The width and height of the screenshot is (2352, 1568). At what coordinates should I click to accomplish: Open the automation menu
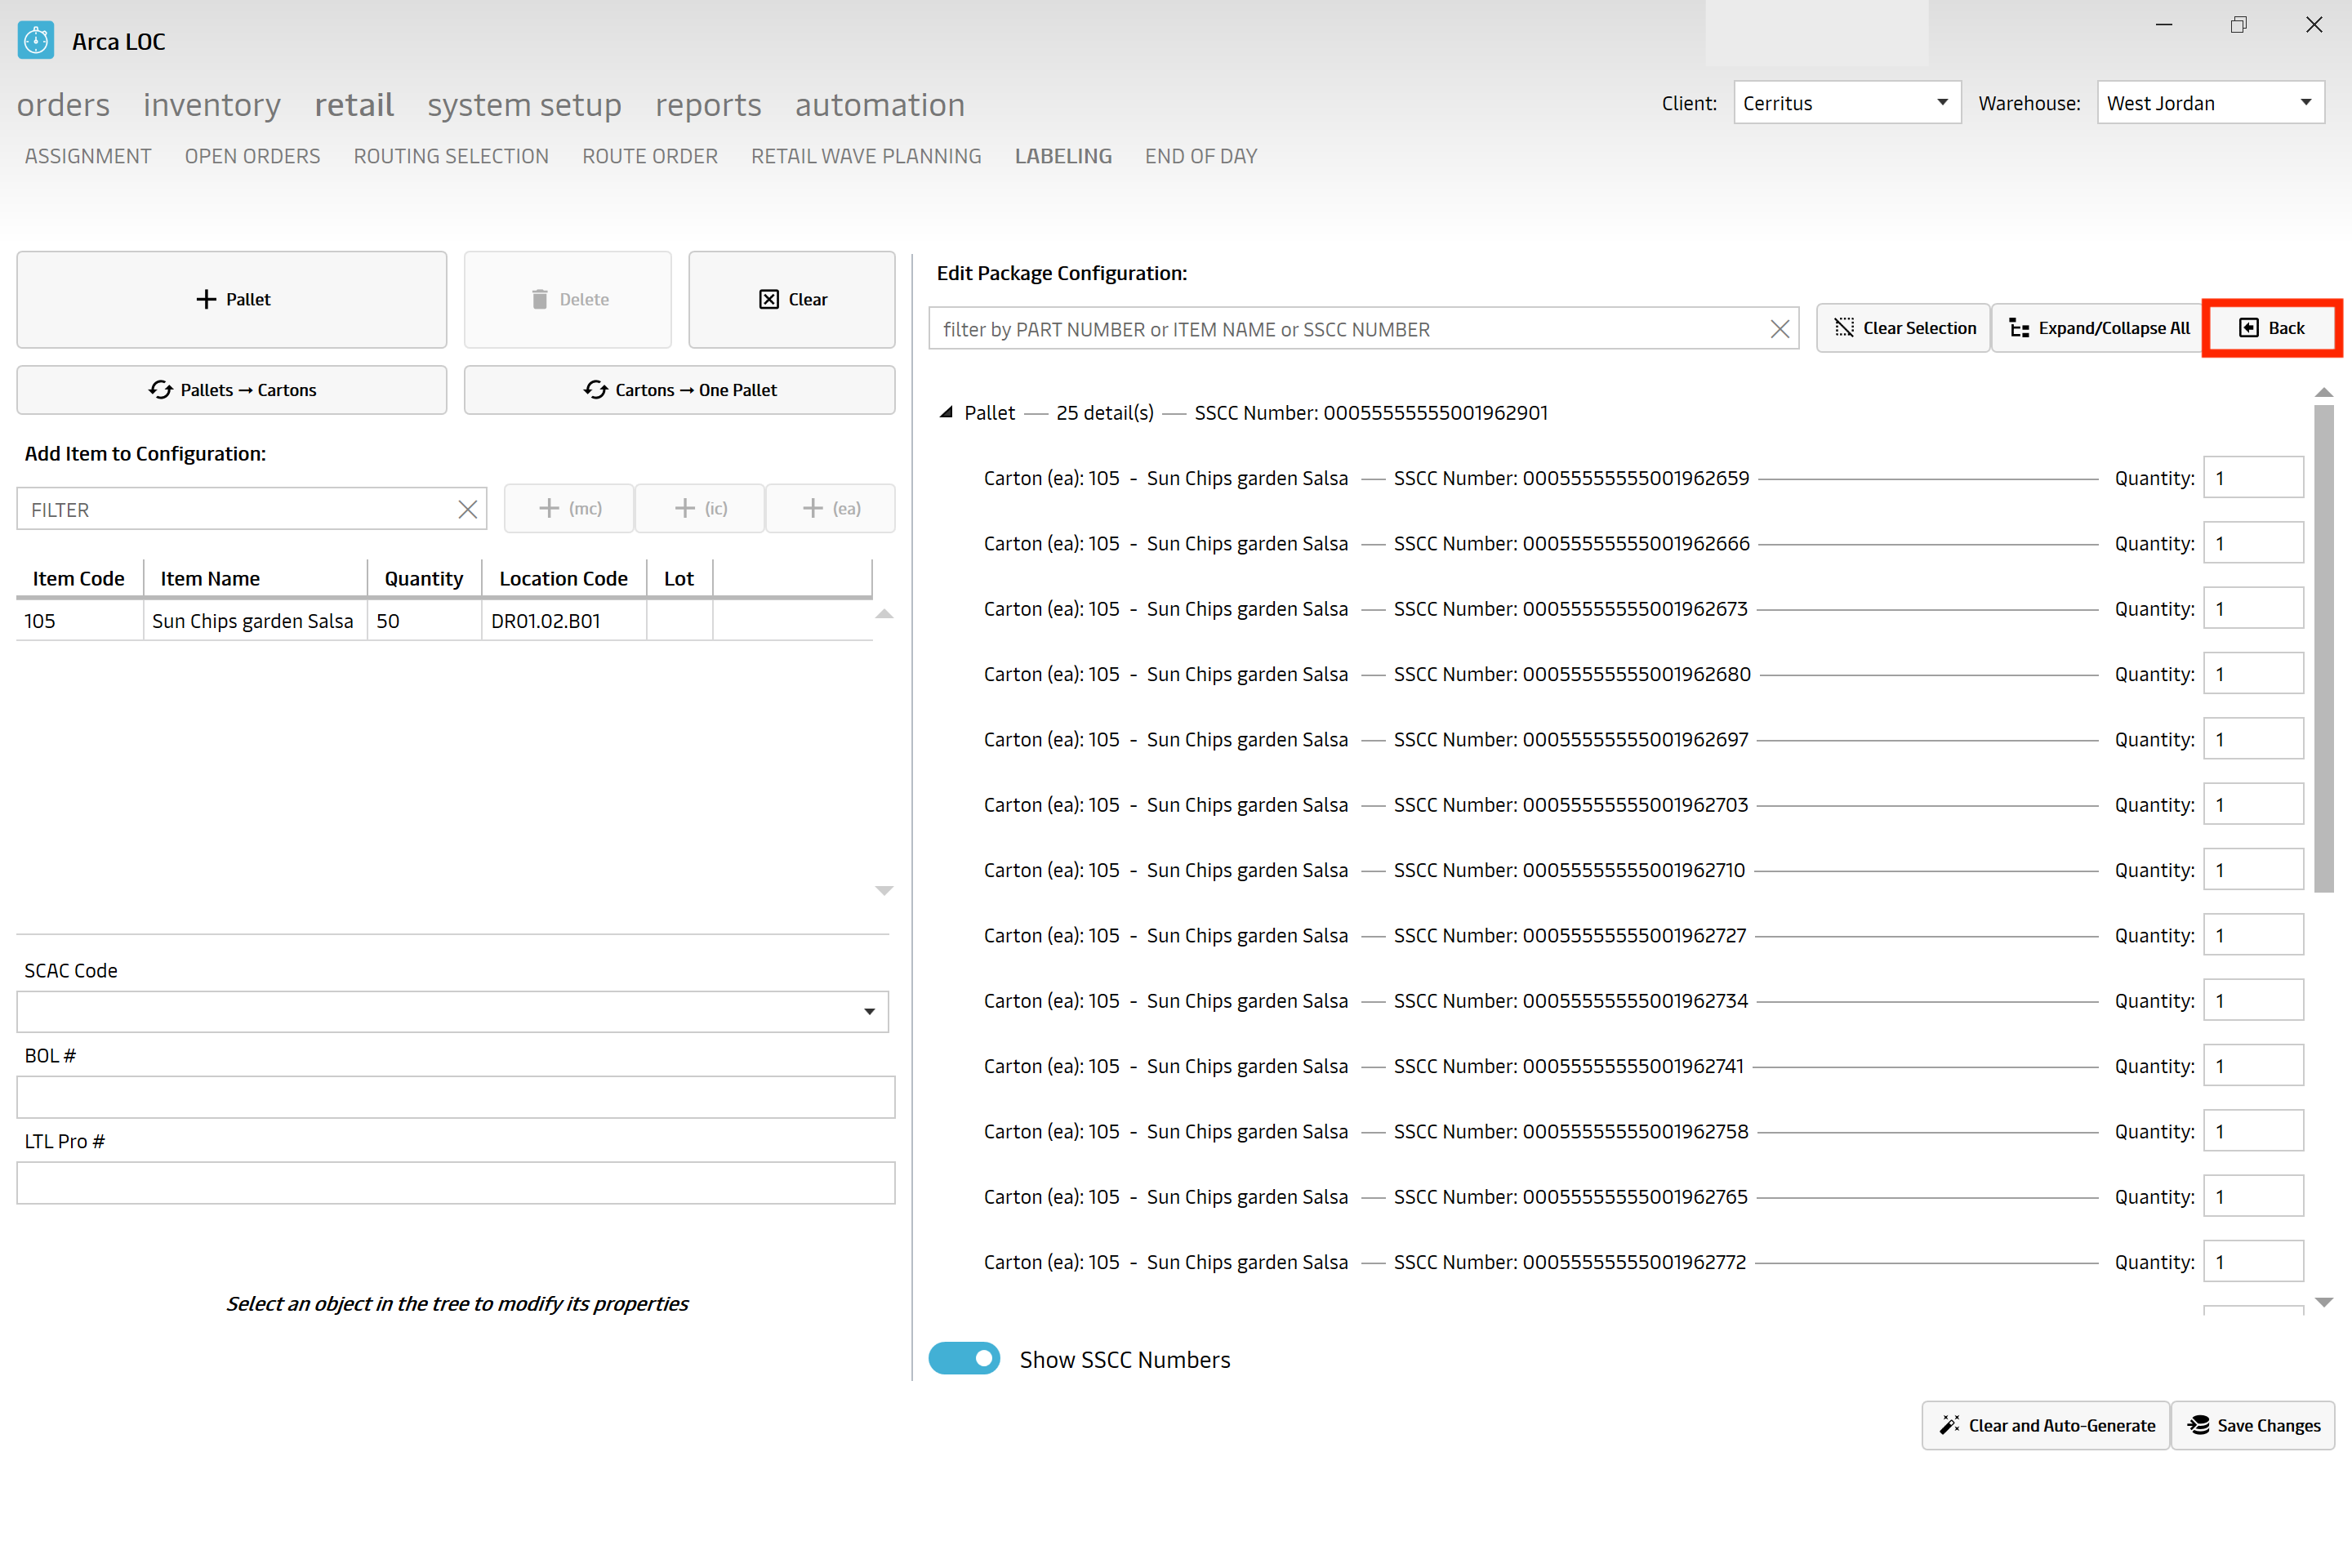click(880, 105)
